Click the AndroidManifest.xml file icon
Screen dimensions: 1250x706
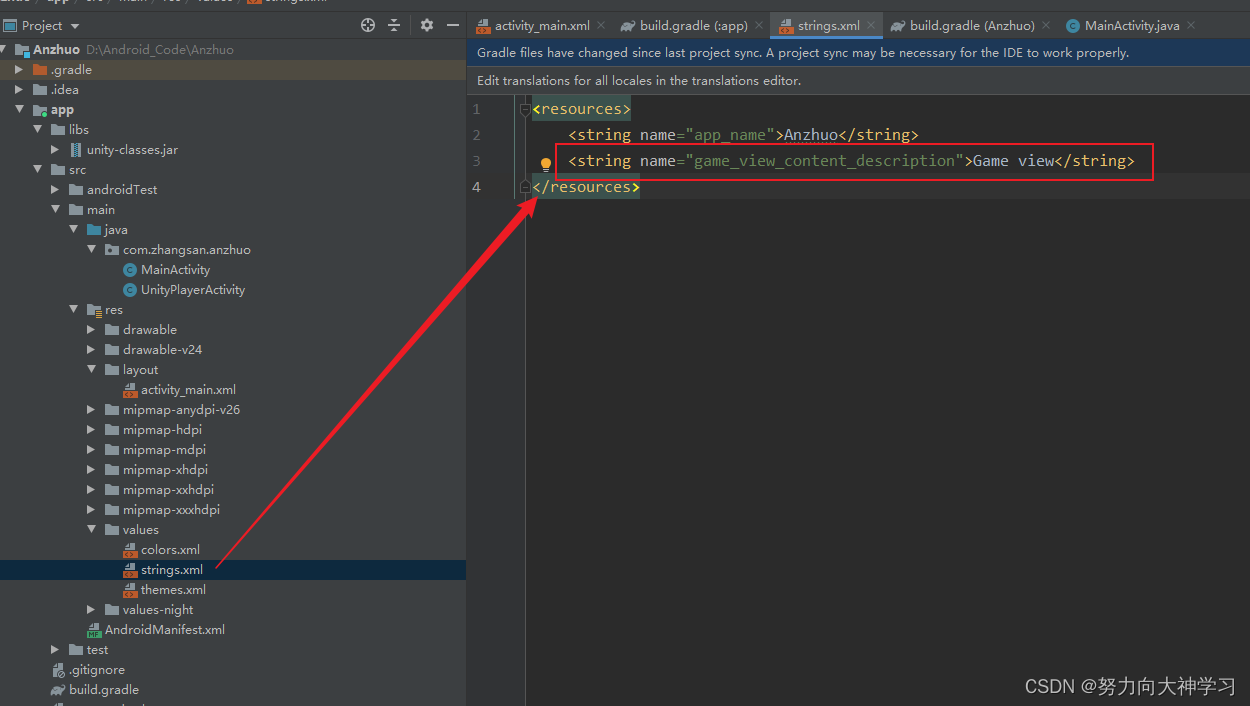96,629
